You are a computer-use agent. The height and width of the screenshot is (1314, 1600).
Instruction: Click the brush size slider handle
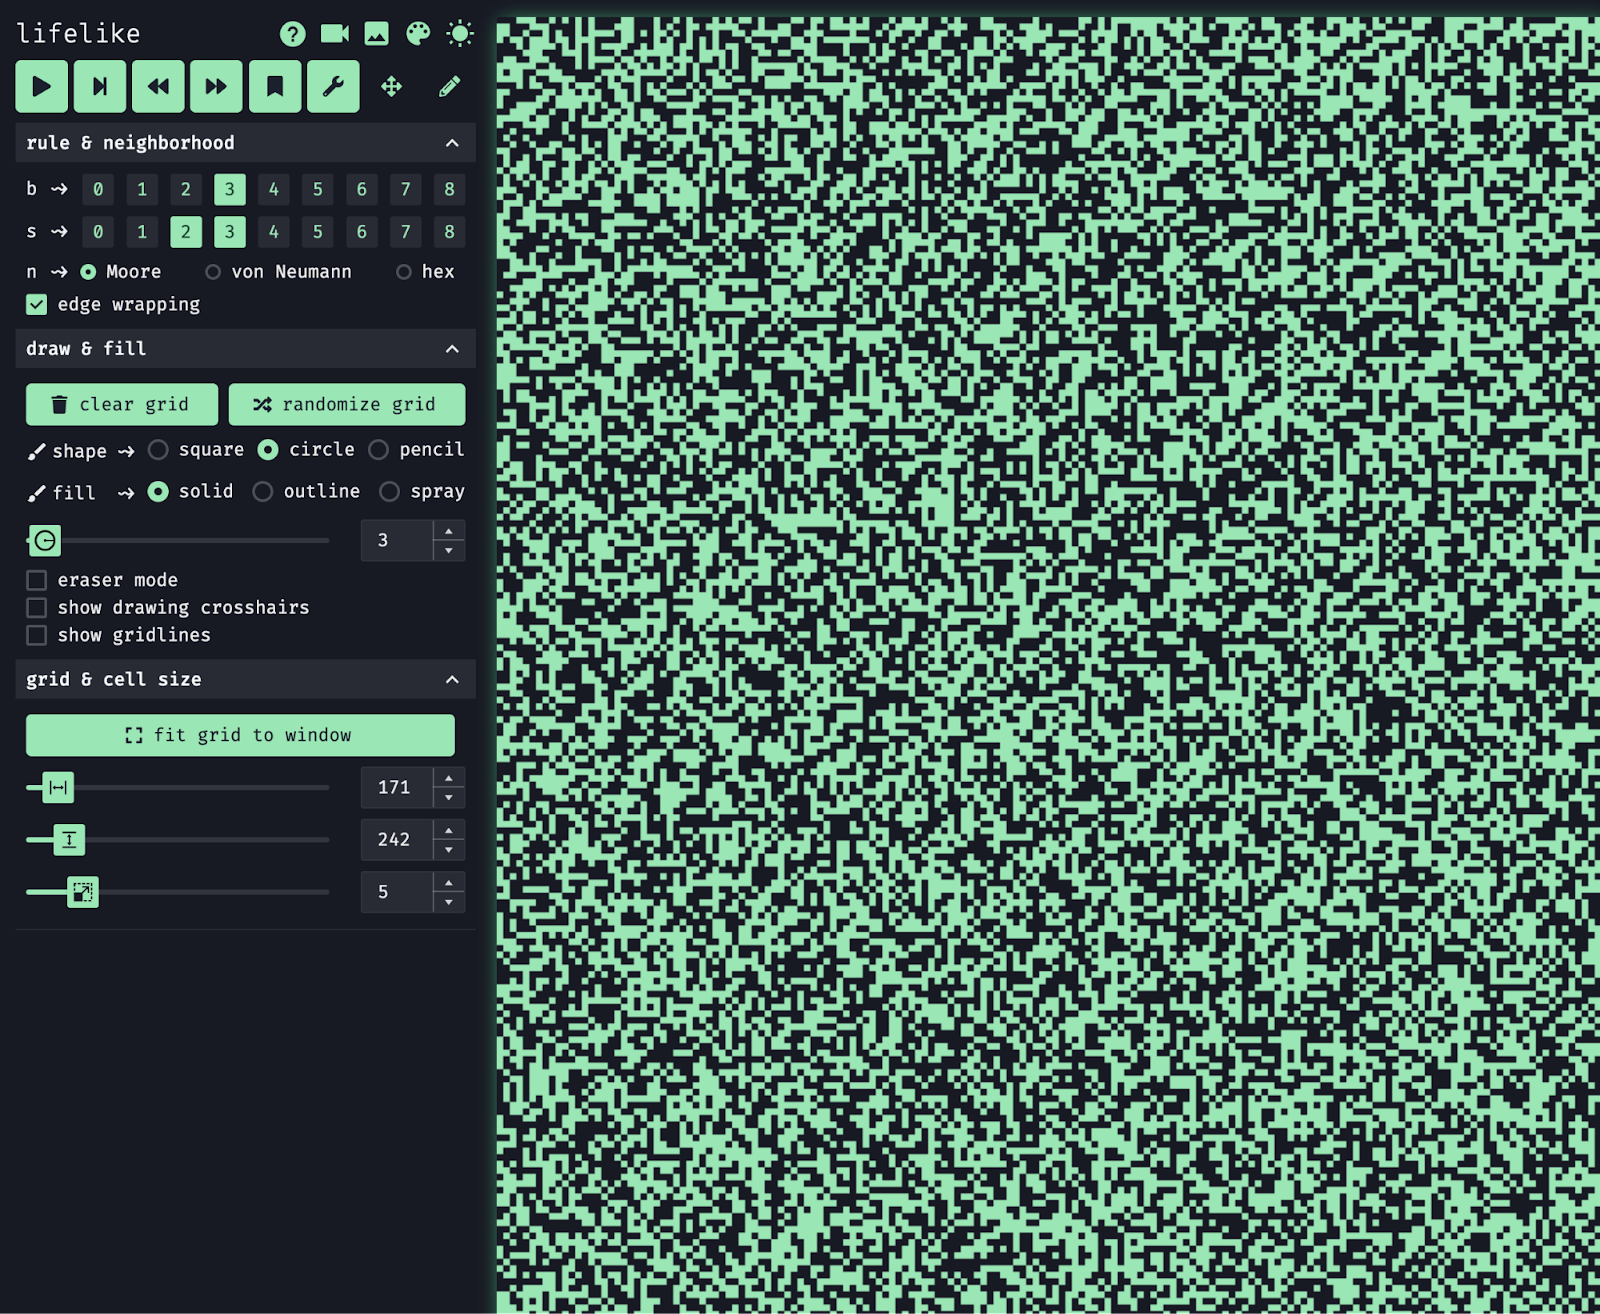point(45,540)
